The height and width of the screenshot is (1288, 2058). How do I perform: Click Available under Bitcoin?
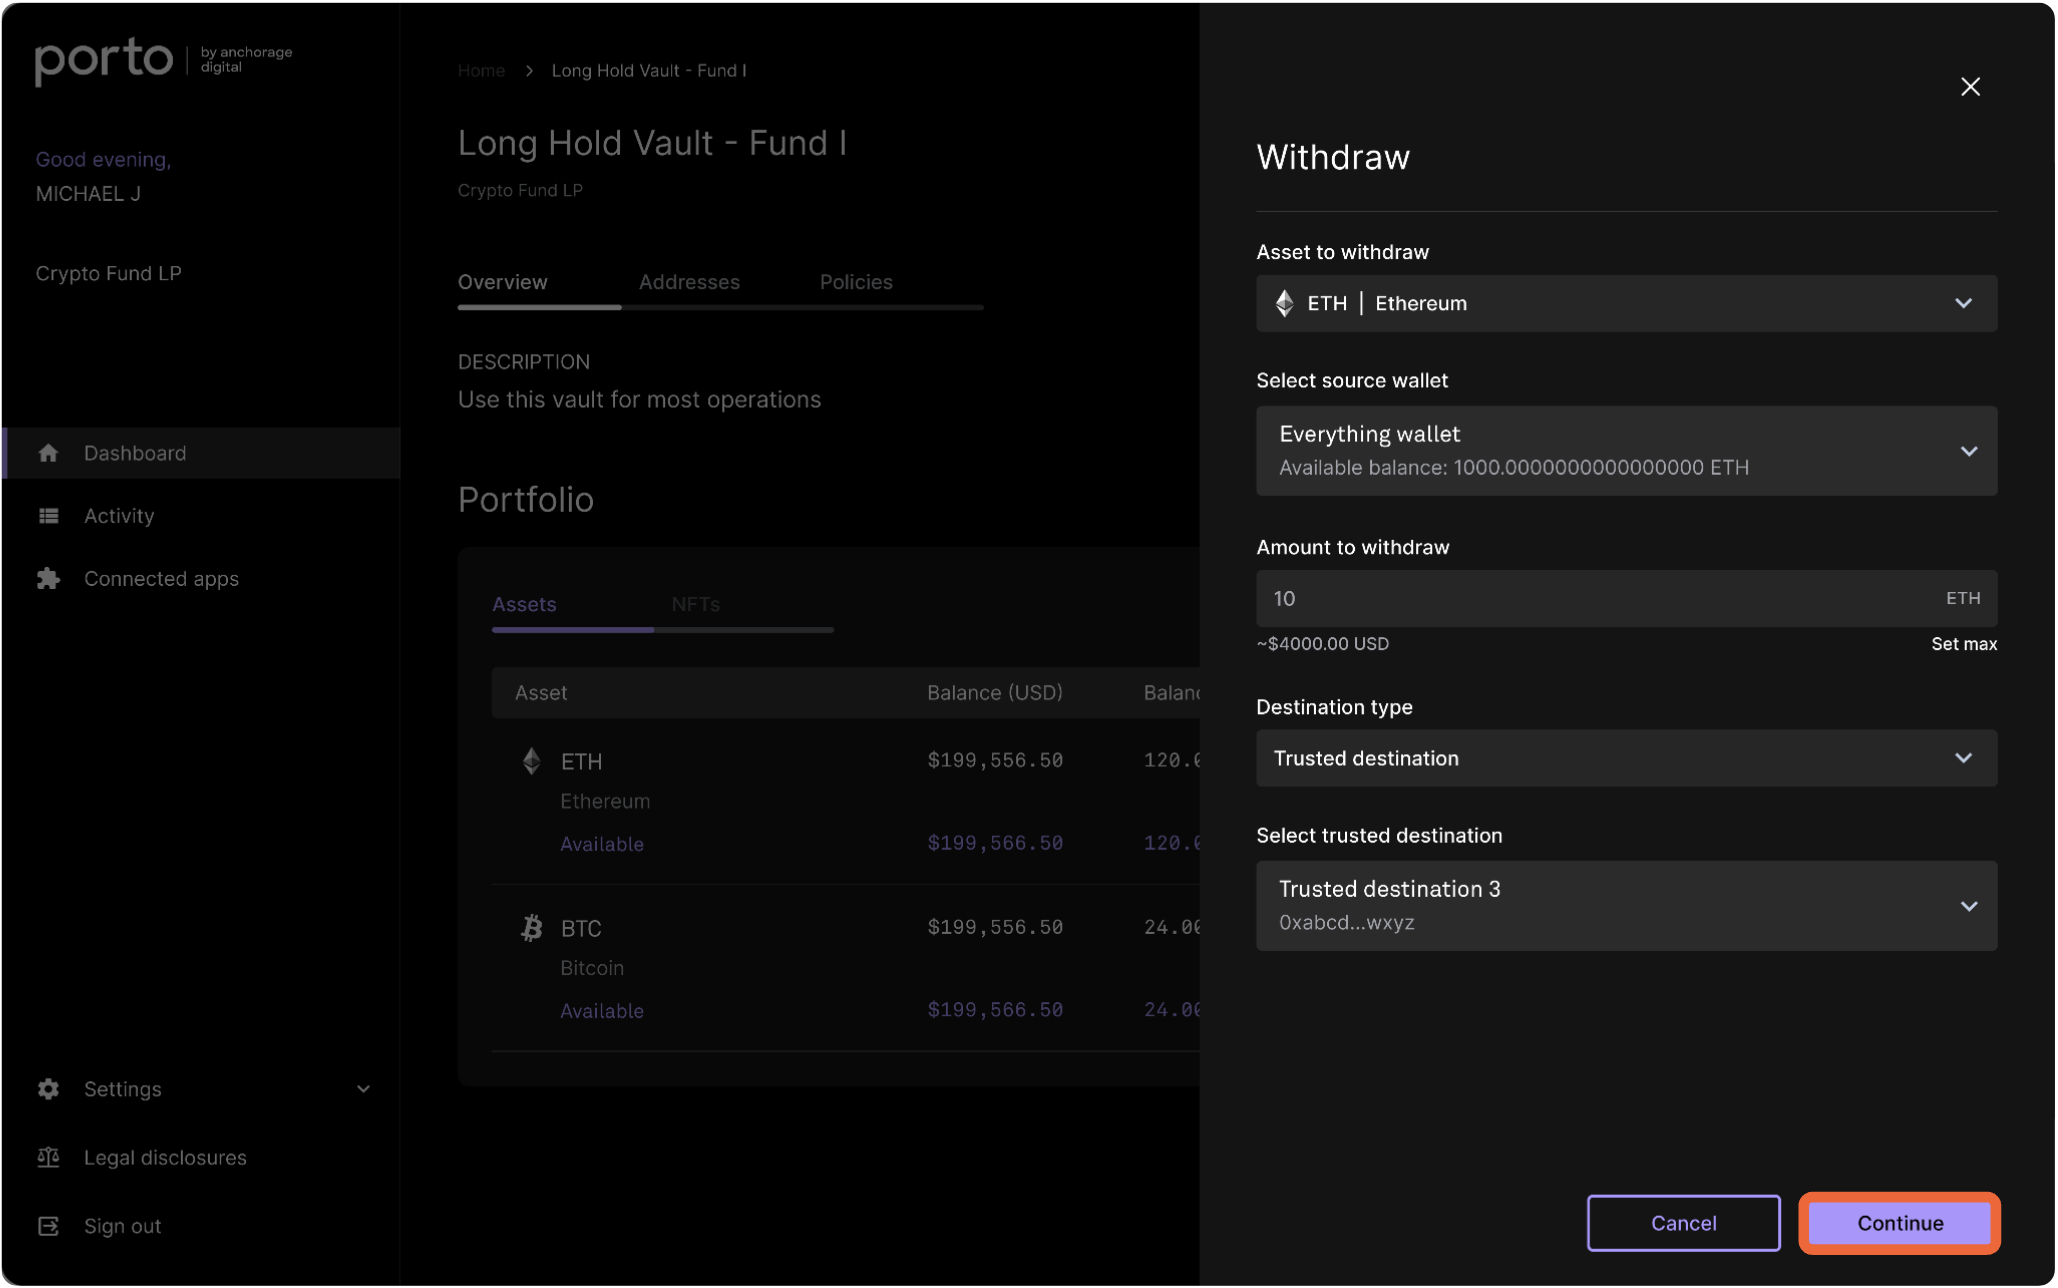[x=601, y=1011]
